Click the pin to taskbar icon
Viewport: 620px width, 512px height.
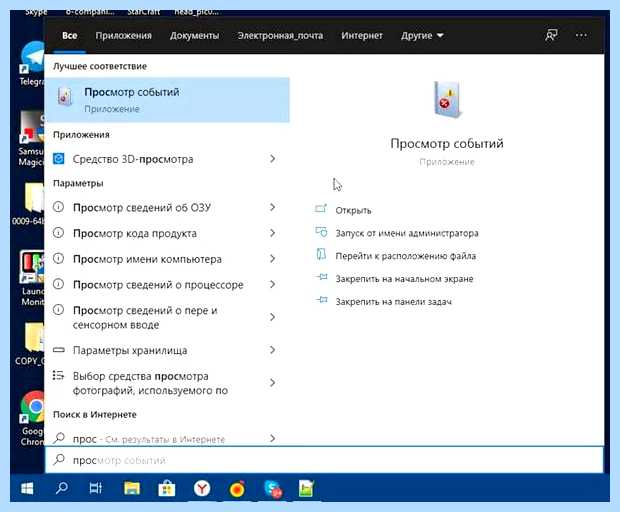pos(321,300)
